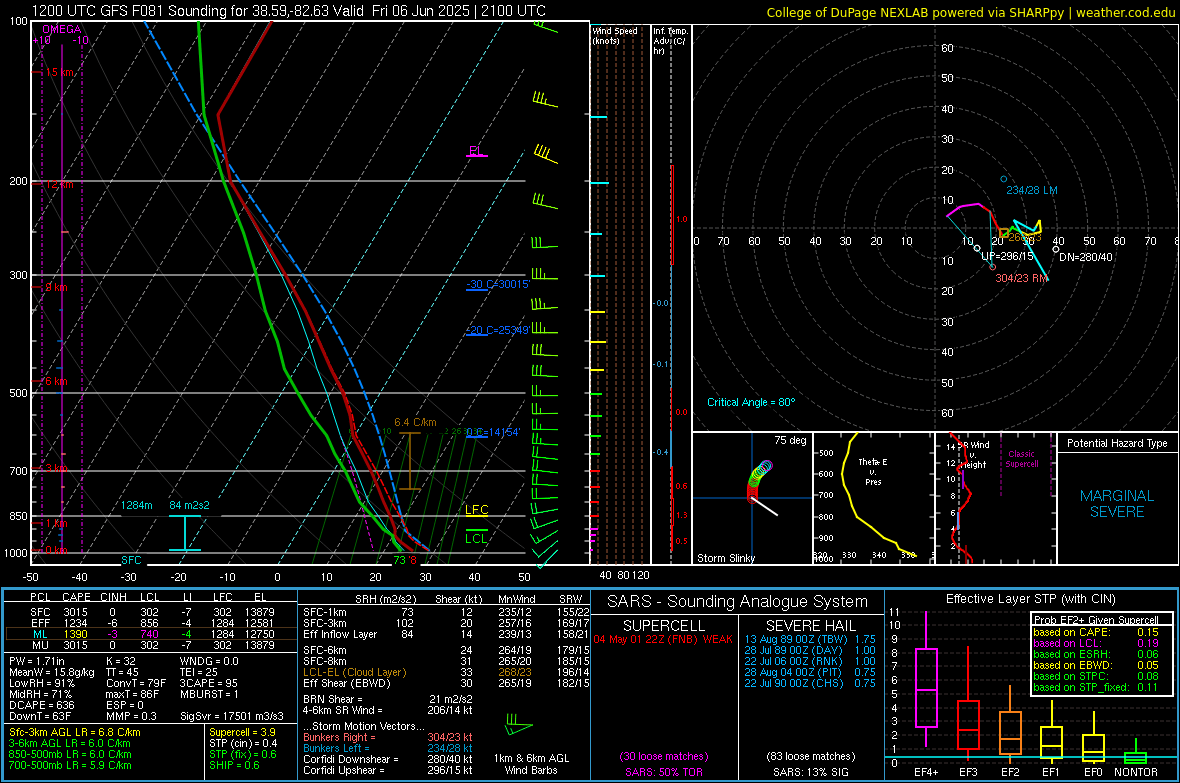1180x783 pixels.
Task: Click the Supercell = 3.9 parameter
Action: click(x=242, y=732)
